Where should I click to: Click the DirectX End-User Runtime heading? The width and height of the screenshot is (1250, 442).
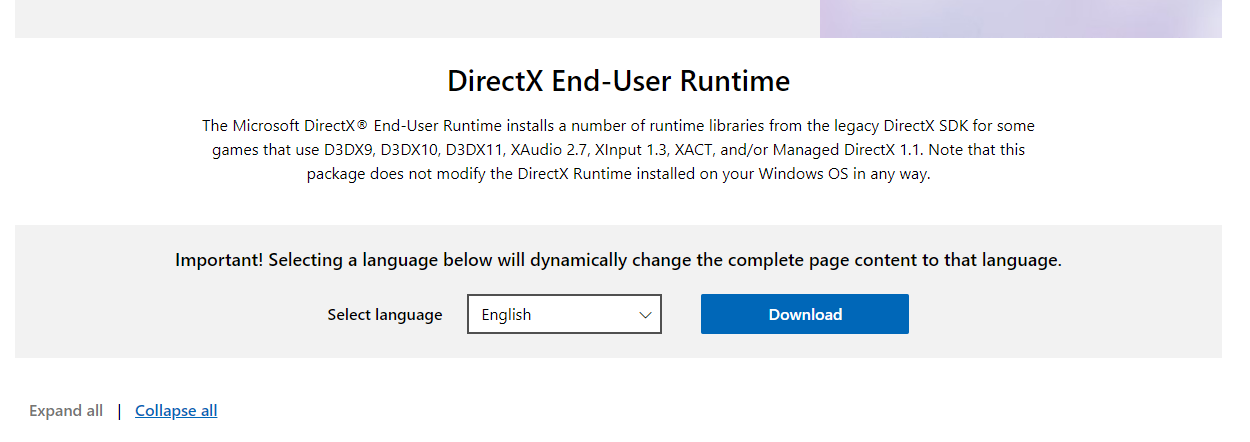tap(618, 81)
